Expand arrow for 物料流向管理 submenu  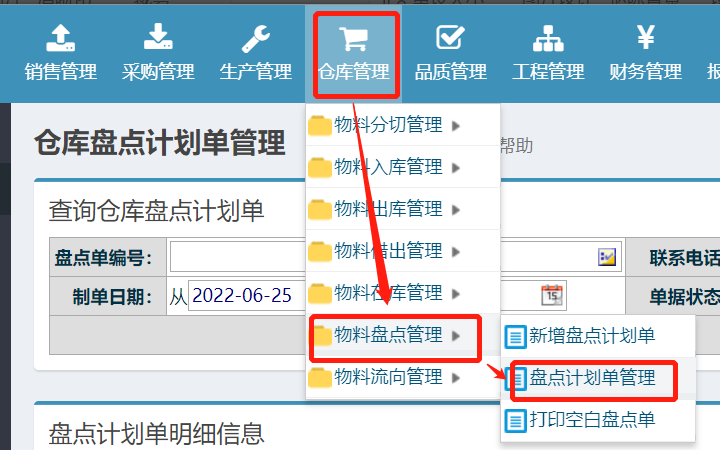456,378
